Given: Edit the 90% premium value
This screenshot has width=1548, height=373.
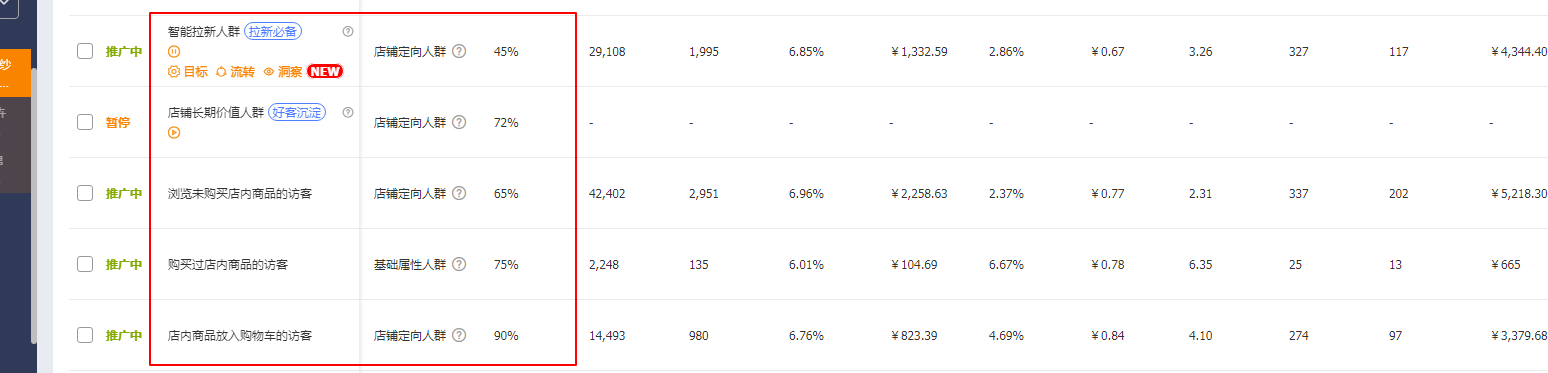Looking at the screenshot, I should pyautogui.click(x=506, y=336).
